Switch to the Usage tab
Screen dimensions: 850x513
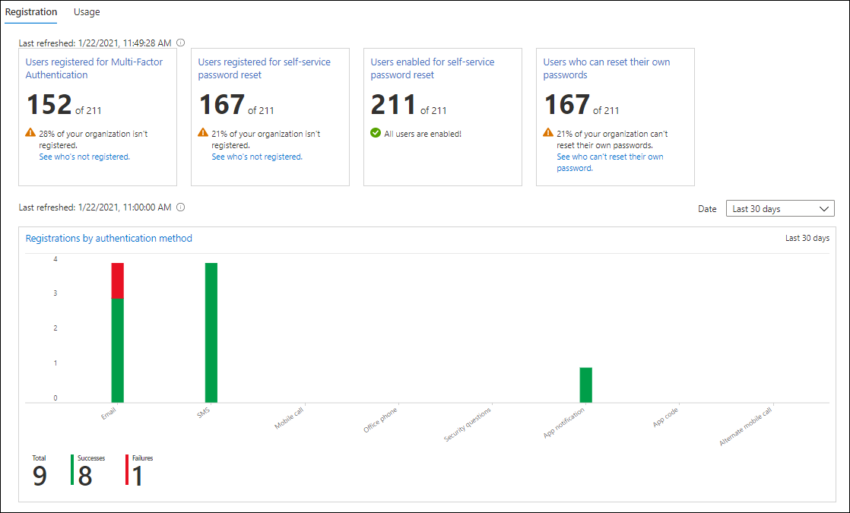coord(87,12)
